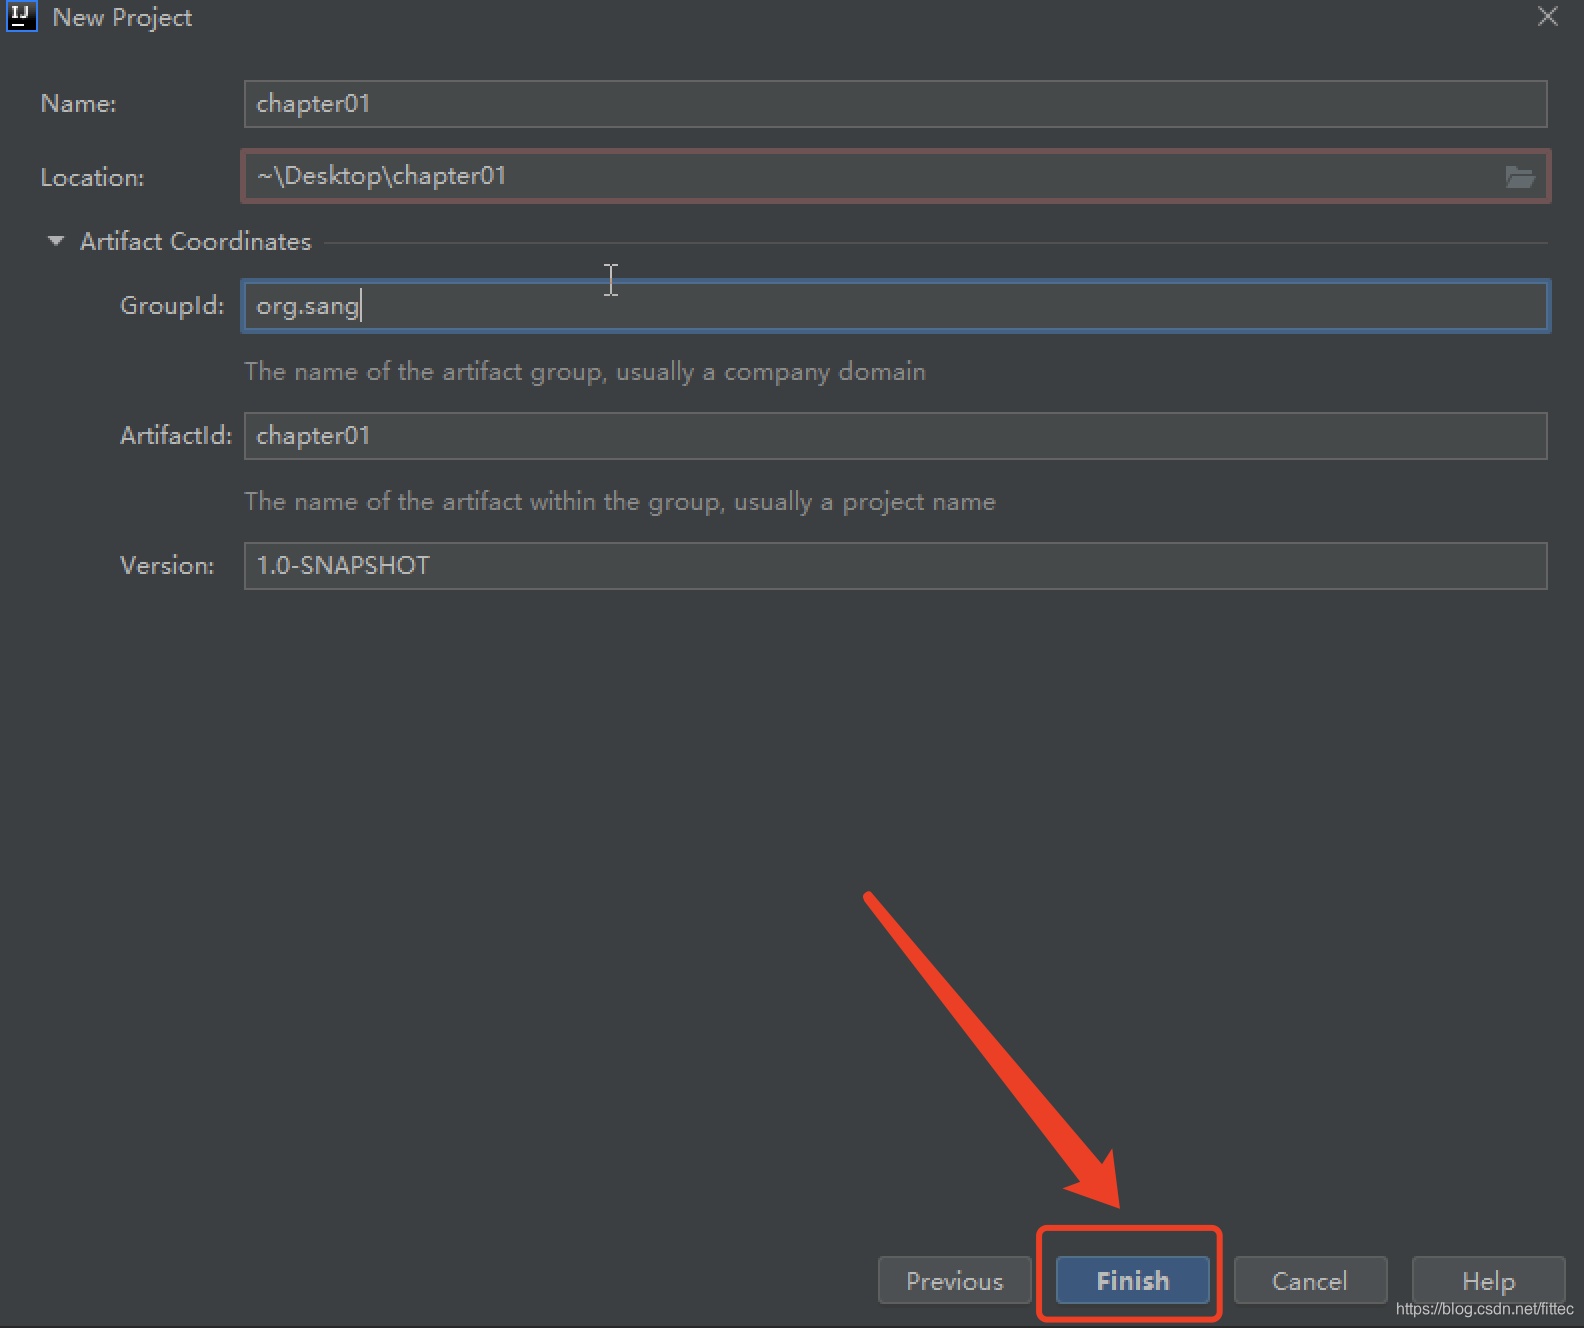Close the New Project dialog
Viewport: 1584px width, 1328px height.
coord(1547,16)
